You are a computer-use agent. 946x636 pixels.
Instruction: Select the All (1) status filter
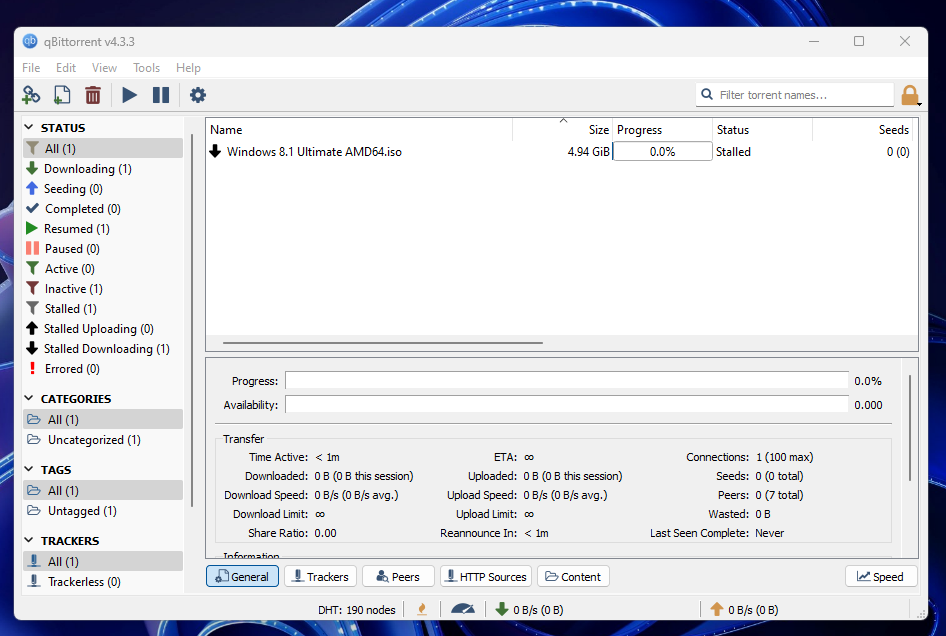click(103, 148)
